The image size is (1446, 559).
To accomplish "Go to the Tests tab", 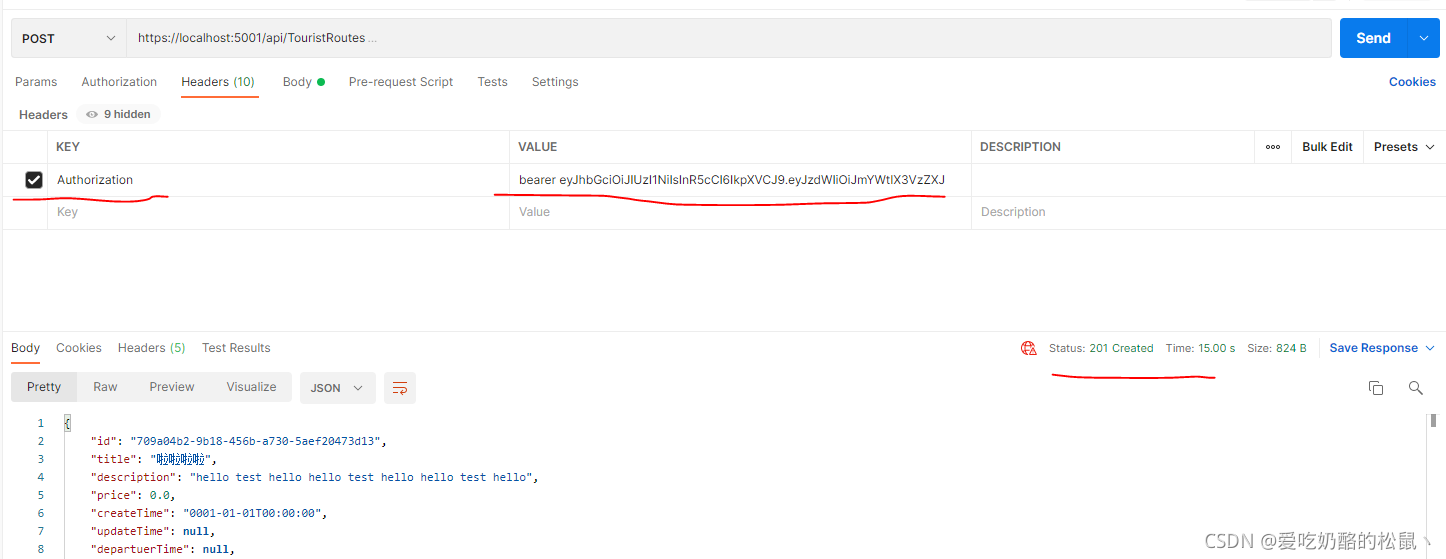I will [492, 82].
